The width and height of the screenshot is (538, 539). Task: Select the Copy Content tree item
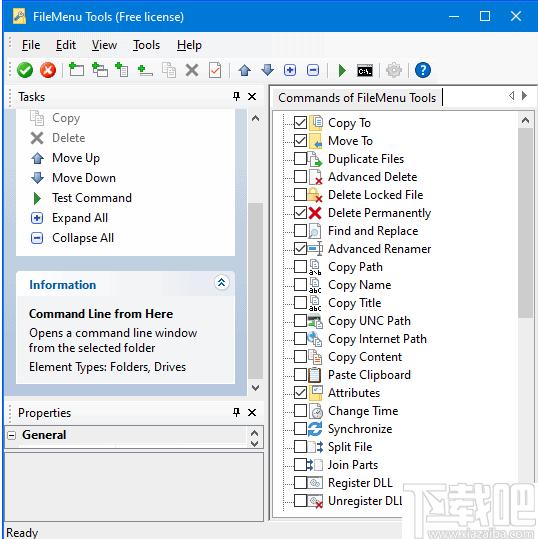[x=365, y=357]
